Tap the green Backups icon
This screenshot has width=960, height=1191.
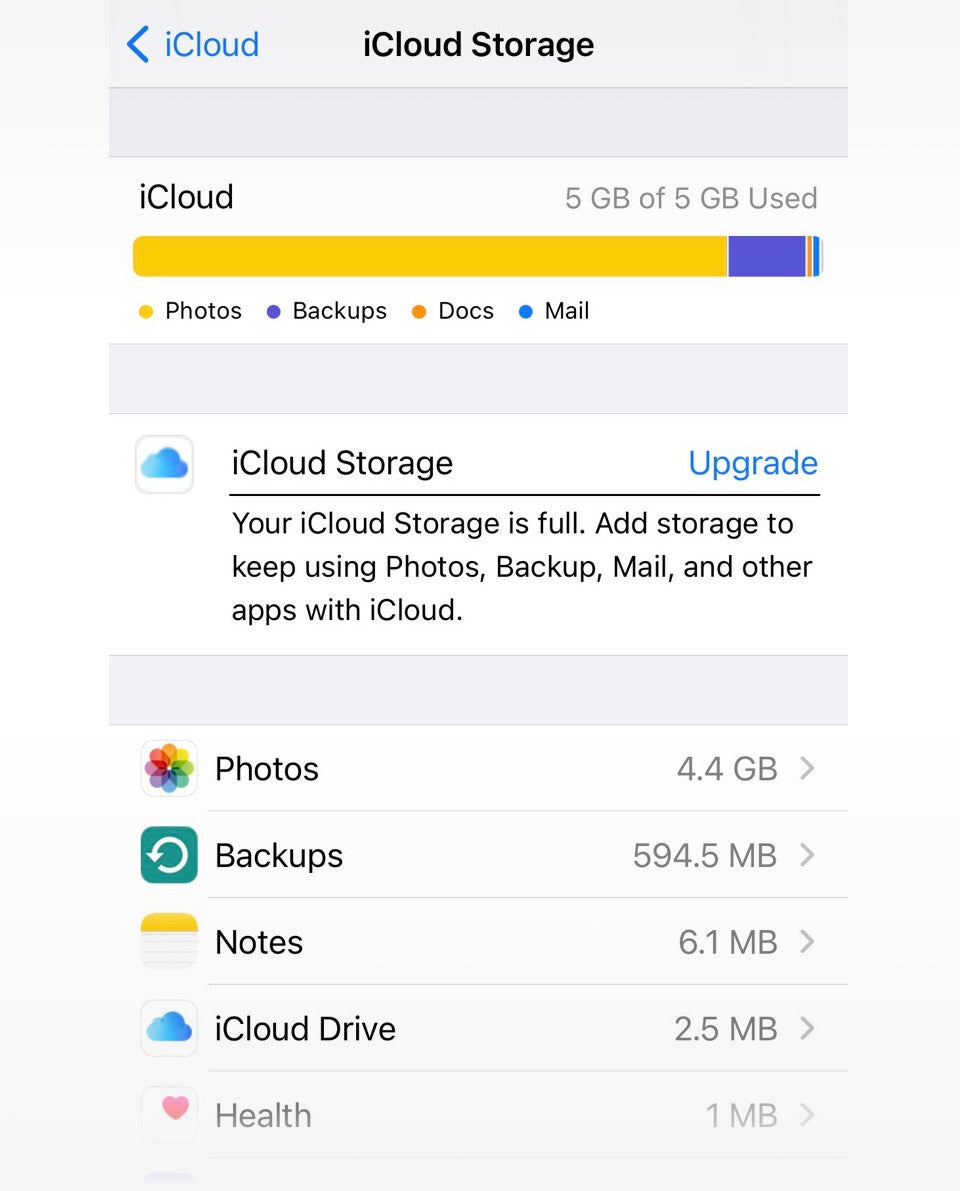coord(169,855)
